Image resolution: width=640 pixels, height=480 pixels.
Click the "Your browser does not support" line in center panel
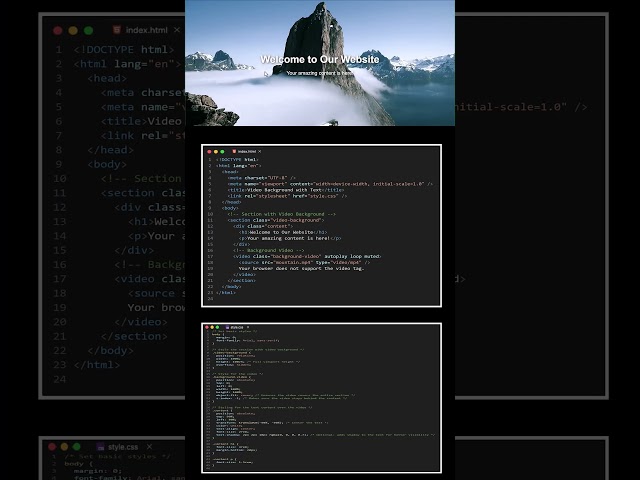click(301, 269)
